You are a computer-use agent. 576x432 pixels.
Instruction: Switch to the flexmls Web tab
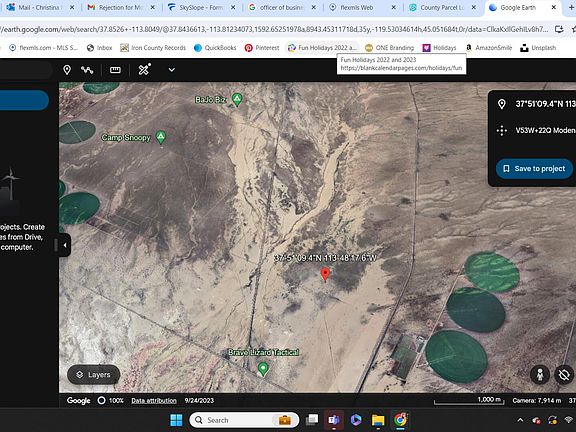point(362,7)
